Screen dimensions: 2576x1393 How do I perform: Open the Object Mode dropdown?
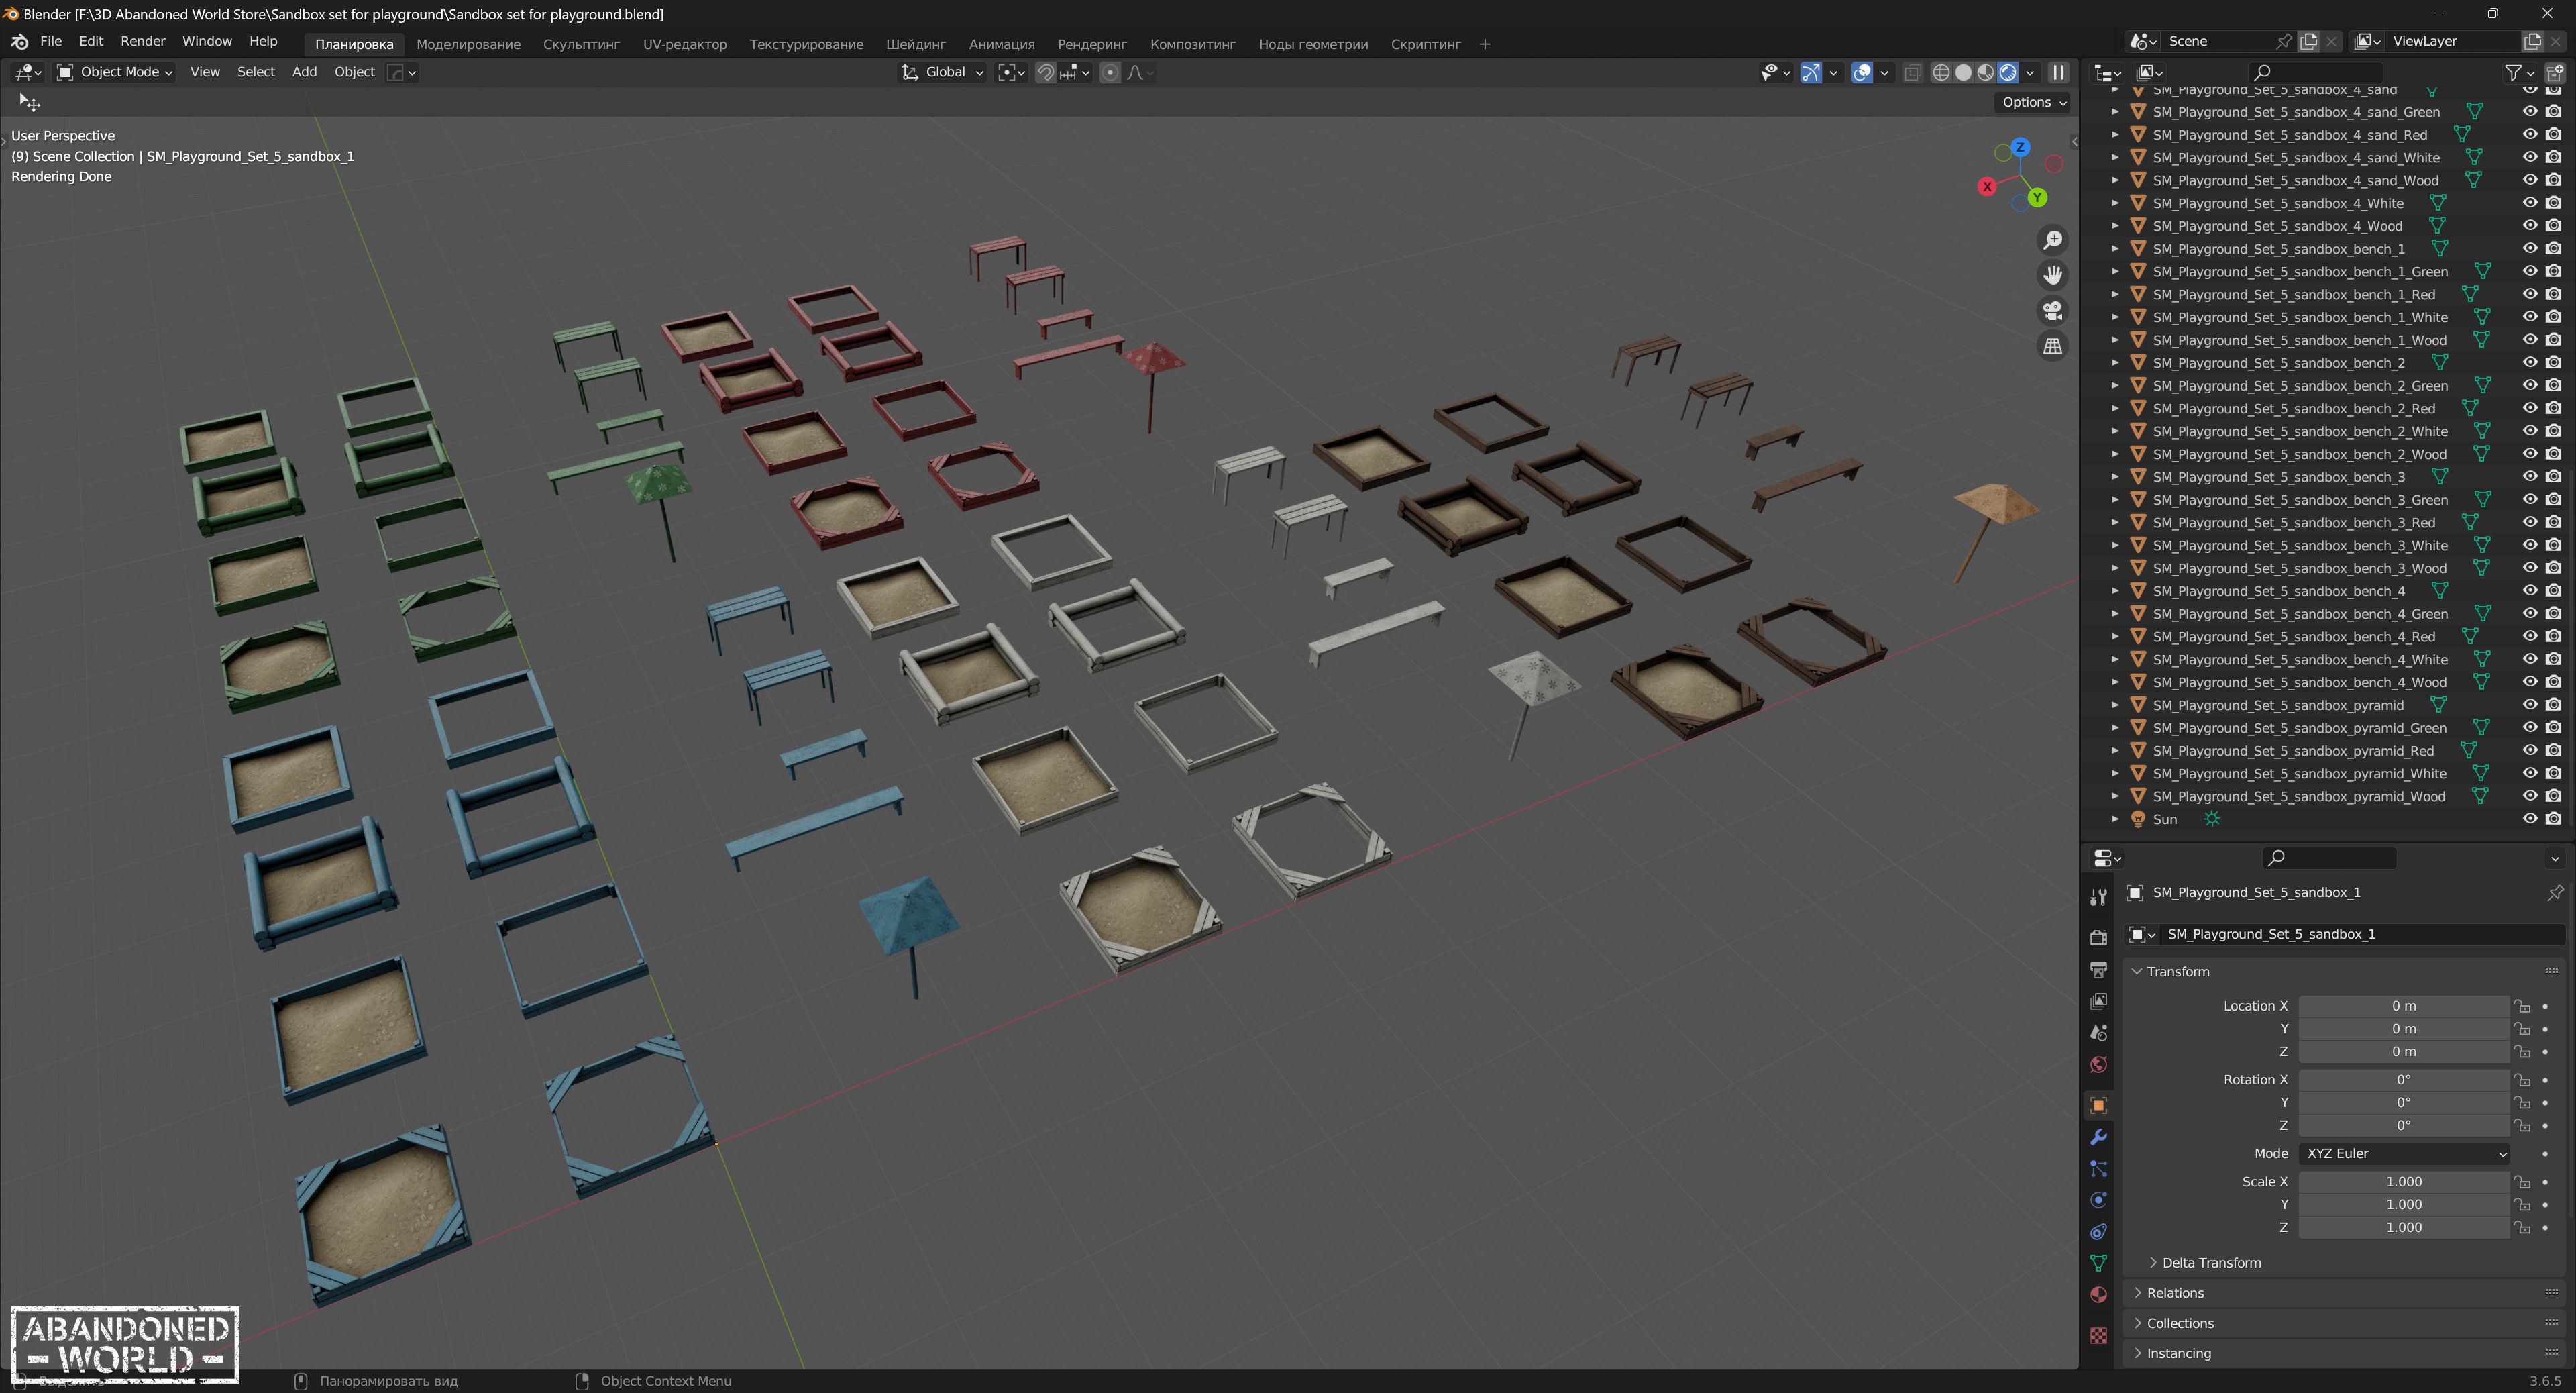[115, 72]
